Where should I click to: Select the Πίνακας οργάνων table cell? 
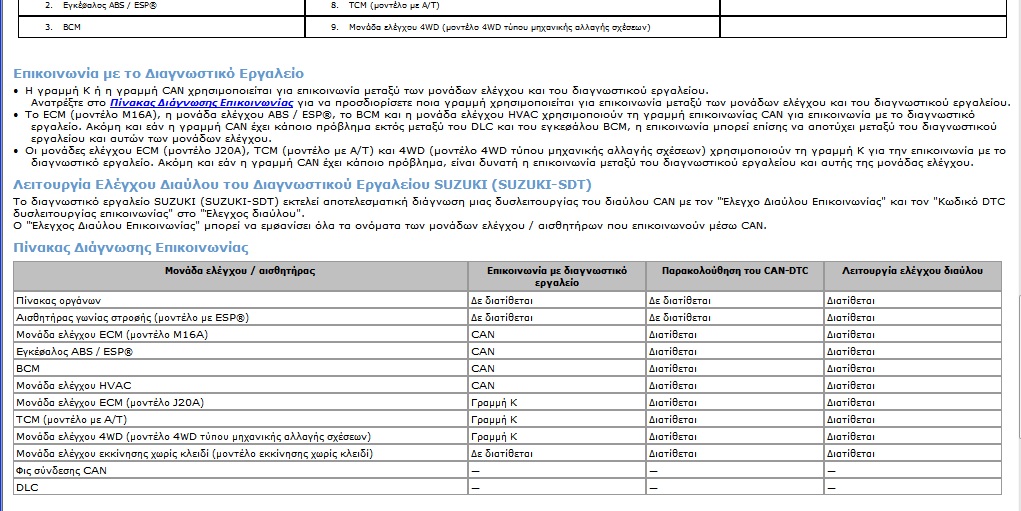[x=240, y=301]
